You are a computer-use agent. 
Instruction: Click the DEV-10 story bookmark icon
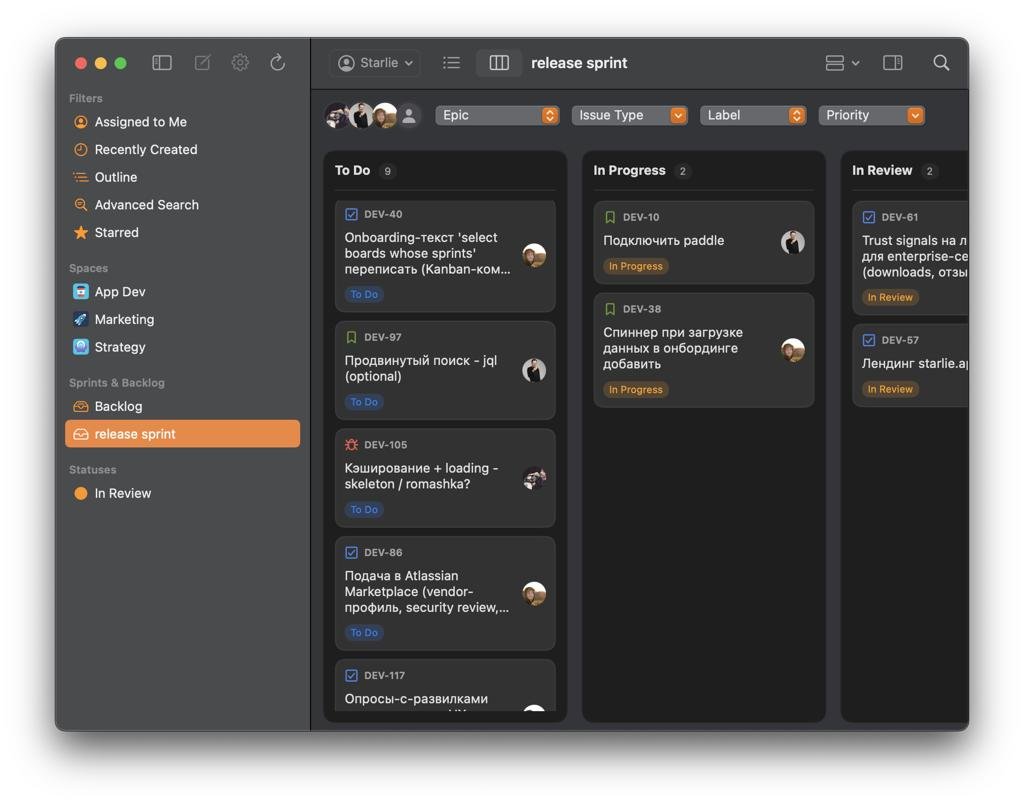[610, 217]
